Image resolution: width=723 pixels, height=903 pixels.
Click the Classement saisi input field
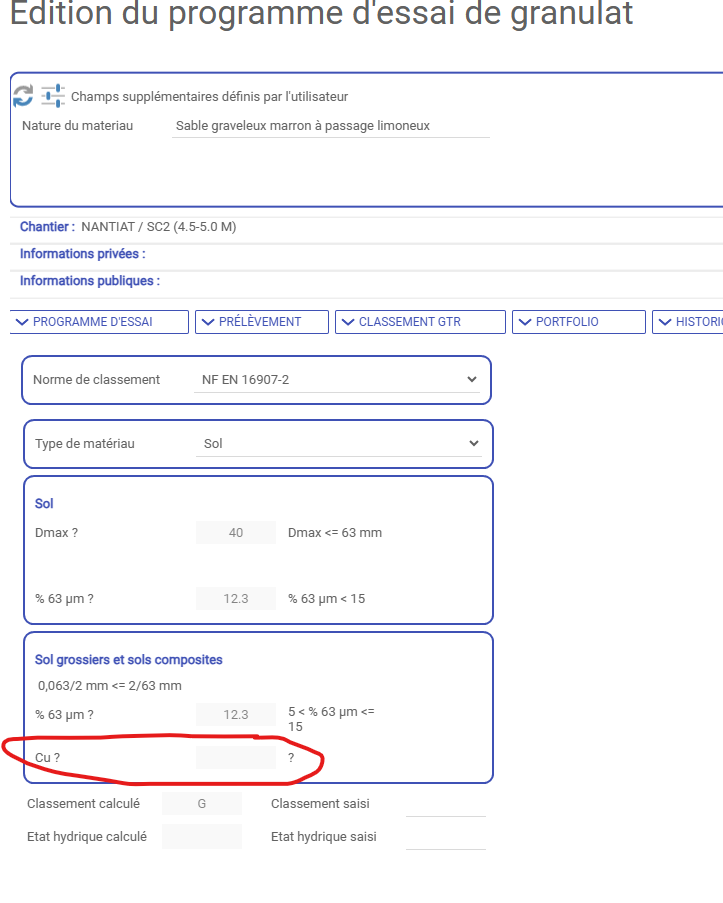pyautogui.click(x=445, y=804)
